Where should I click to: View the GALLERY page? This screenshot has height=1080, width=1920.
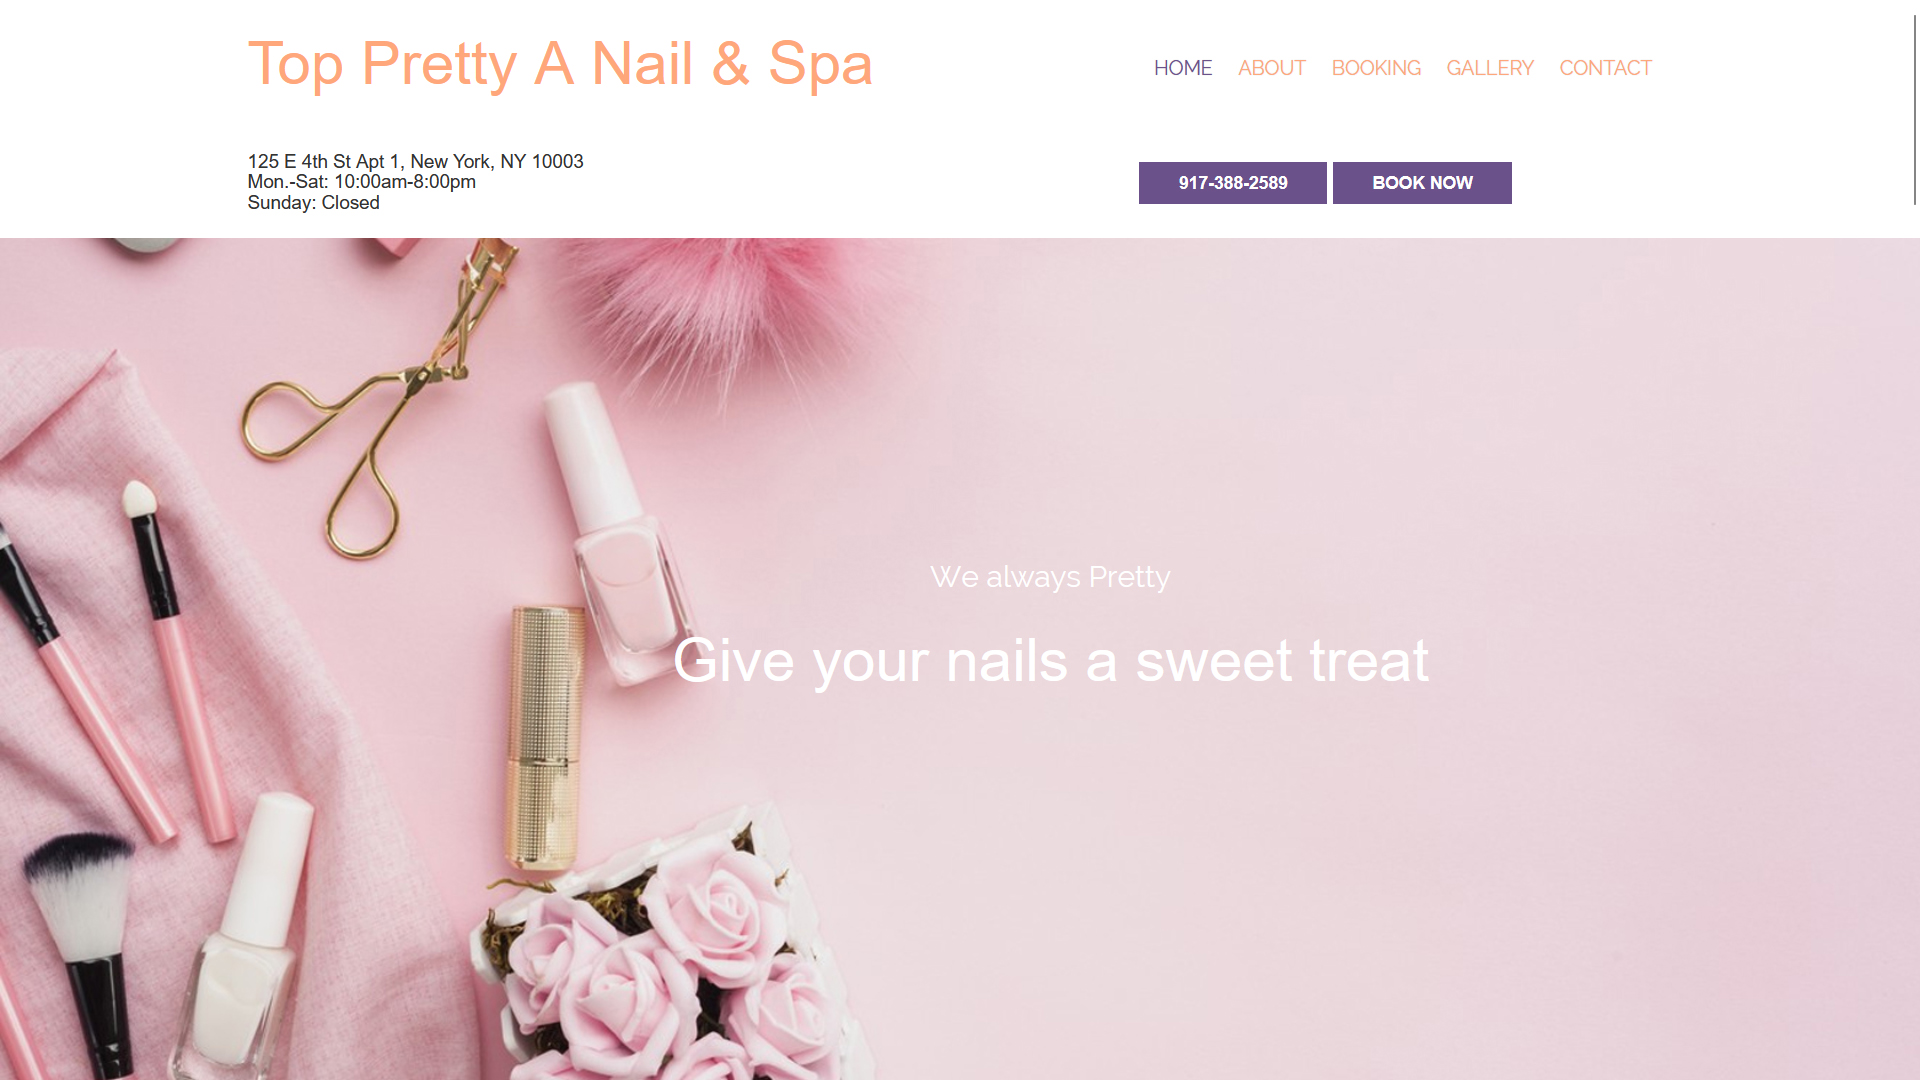[1490, 68]
